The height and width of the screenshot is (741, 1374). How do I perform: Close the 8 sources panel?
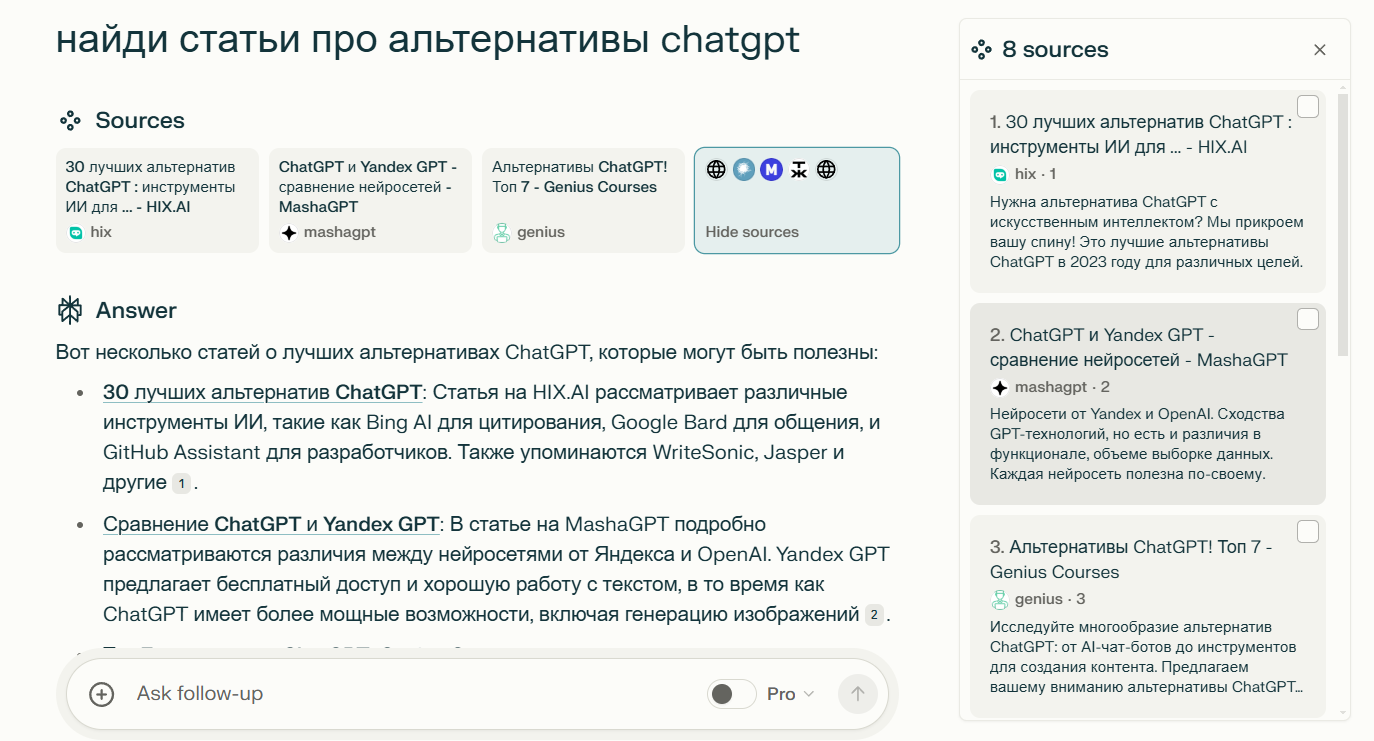point(1319,48)
